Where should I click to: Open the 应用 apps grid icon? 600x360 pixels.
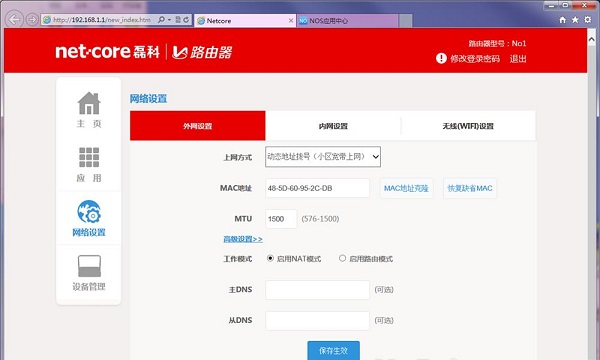point(89,165)
